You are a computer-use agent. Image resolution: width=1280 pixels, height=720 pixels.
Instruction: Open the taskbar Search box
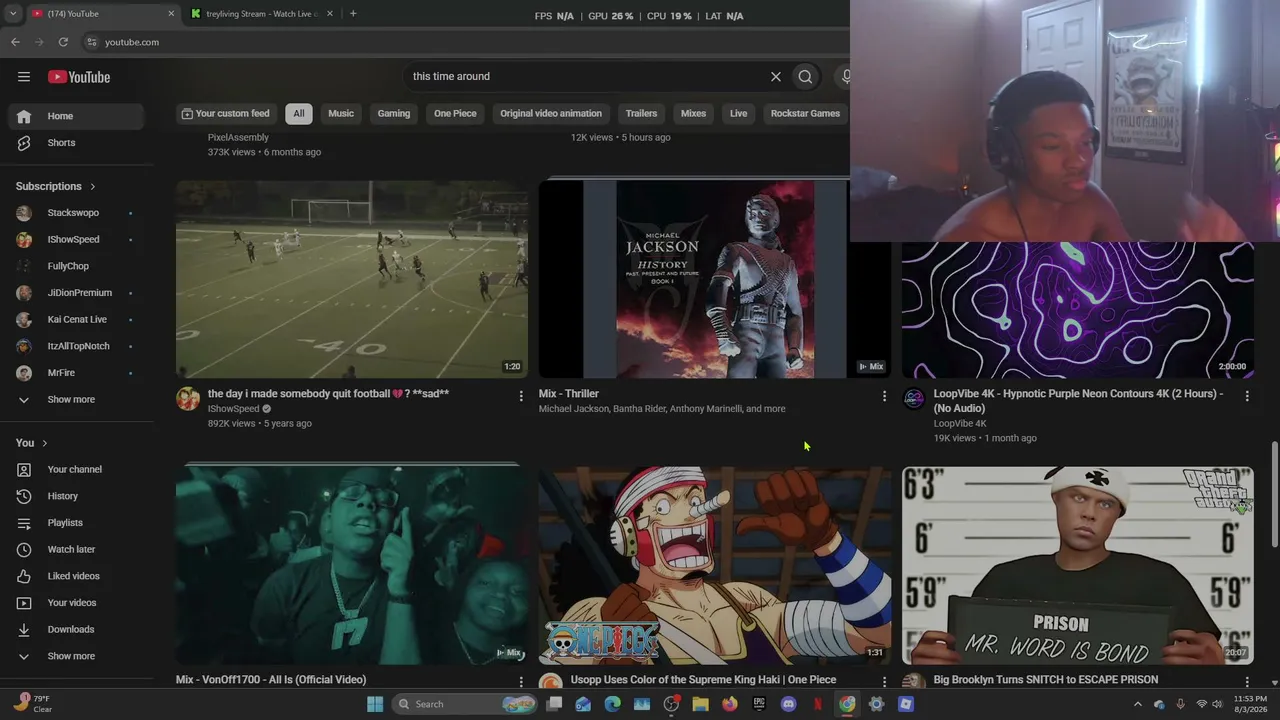click(x=465, y=704)
